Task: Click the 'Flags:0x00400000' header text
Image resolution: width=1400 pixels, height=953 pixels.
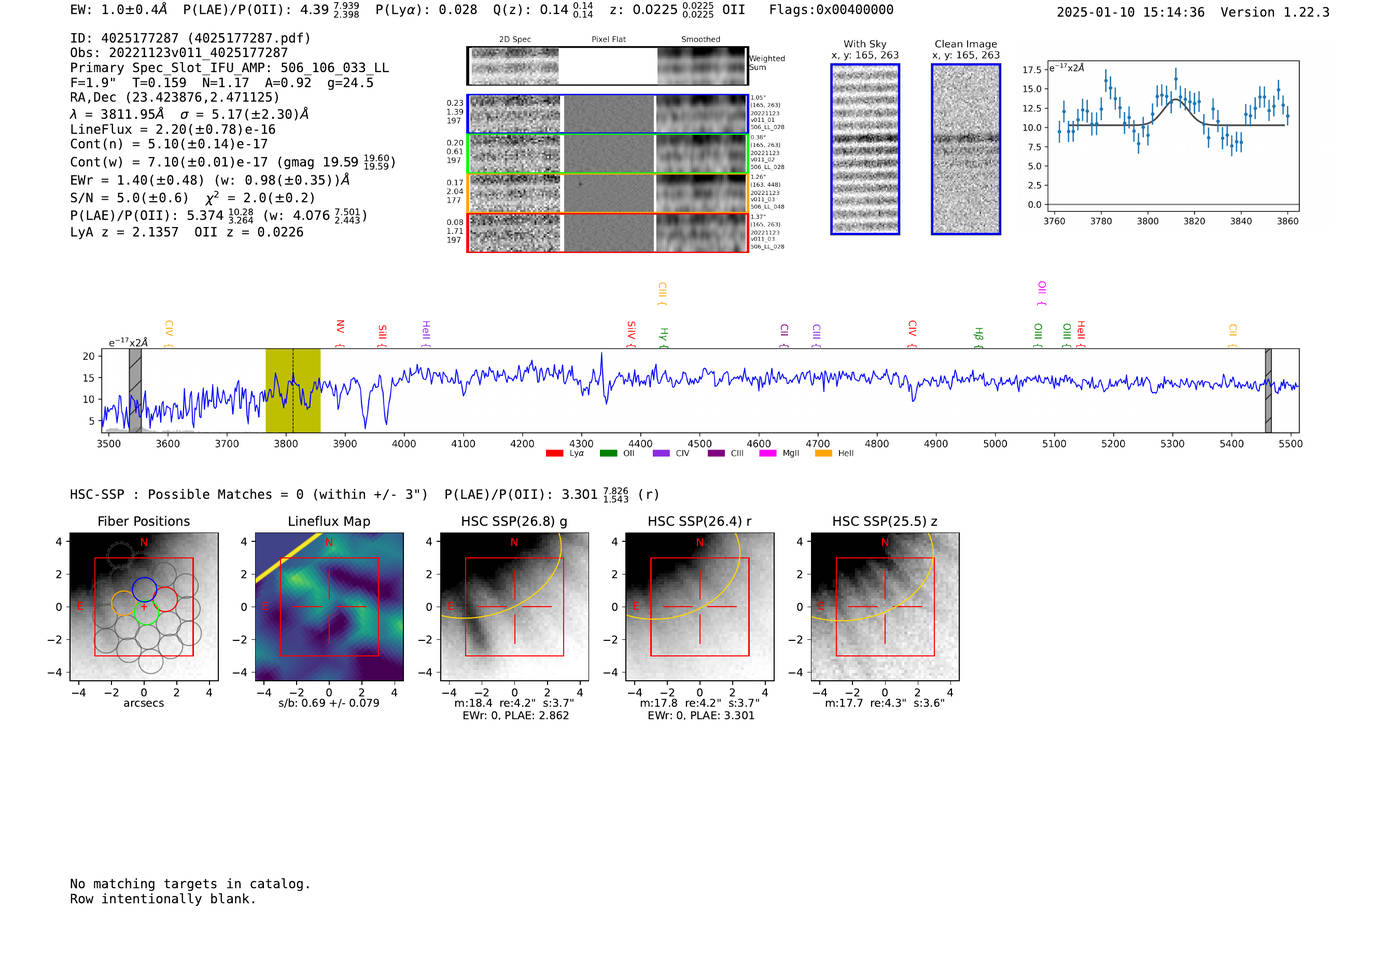Action: [831, 10]
